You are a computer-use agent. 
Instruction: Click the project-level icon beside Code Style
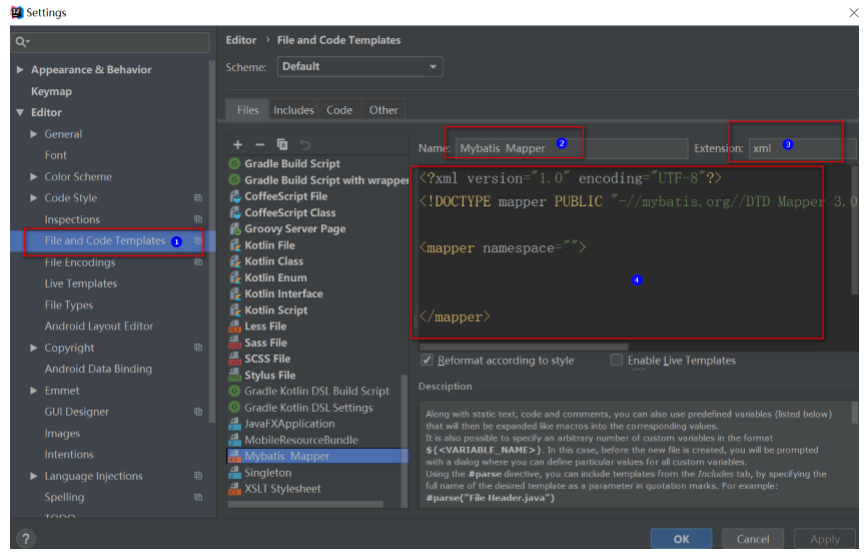pyautogui.click(x=198, y=198)
